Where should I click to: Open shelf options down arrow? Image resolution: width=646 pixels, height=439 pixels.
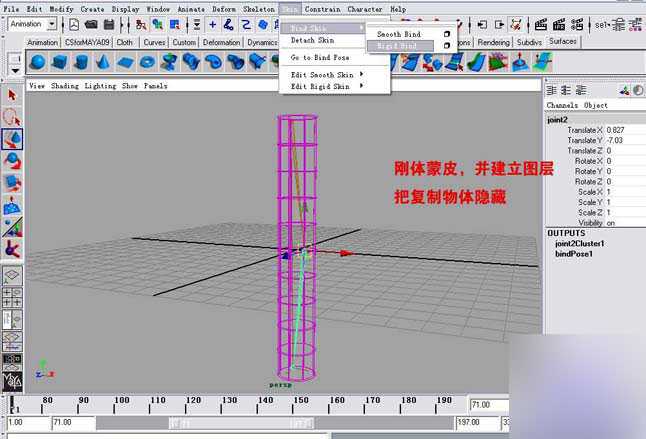pyautogui.click(x=16, y=70)
